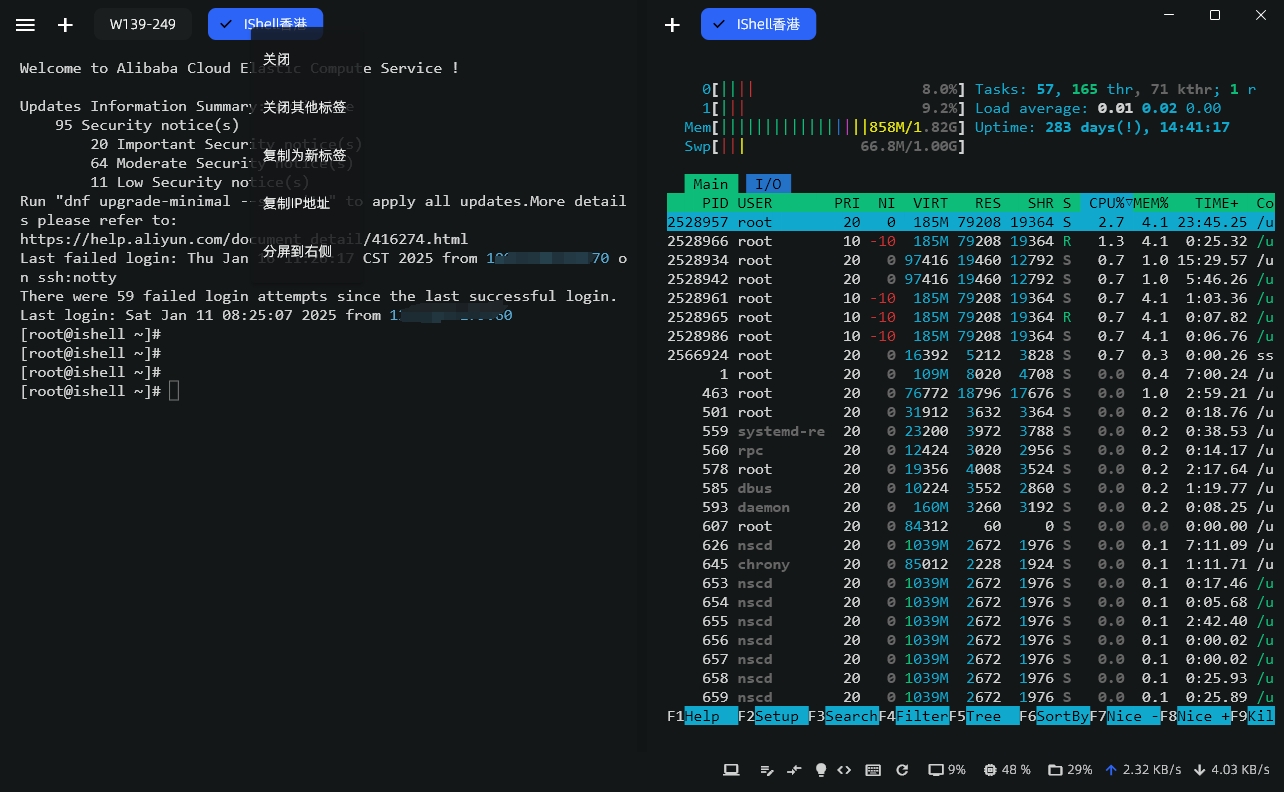
Task: Sort htop by the MEM% column header
Action: point(1151,202)
